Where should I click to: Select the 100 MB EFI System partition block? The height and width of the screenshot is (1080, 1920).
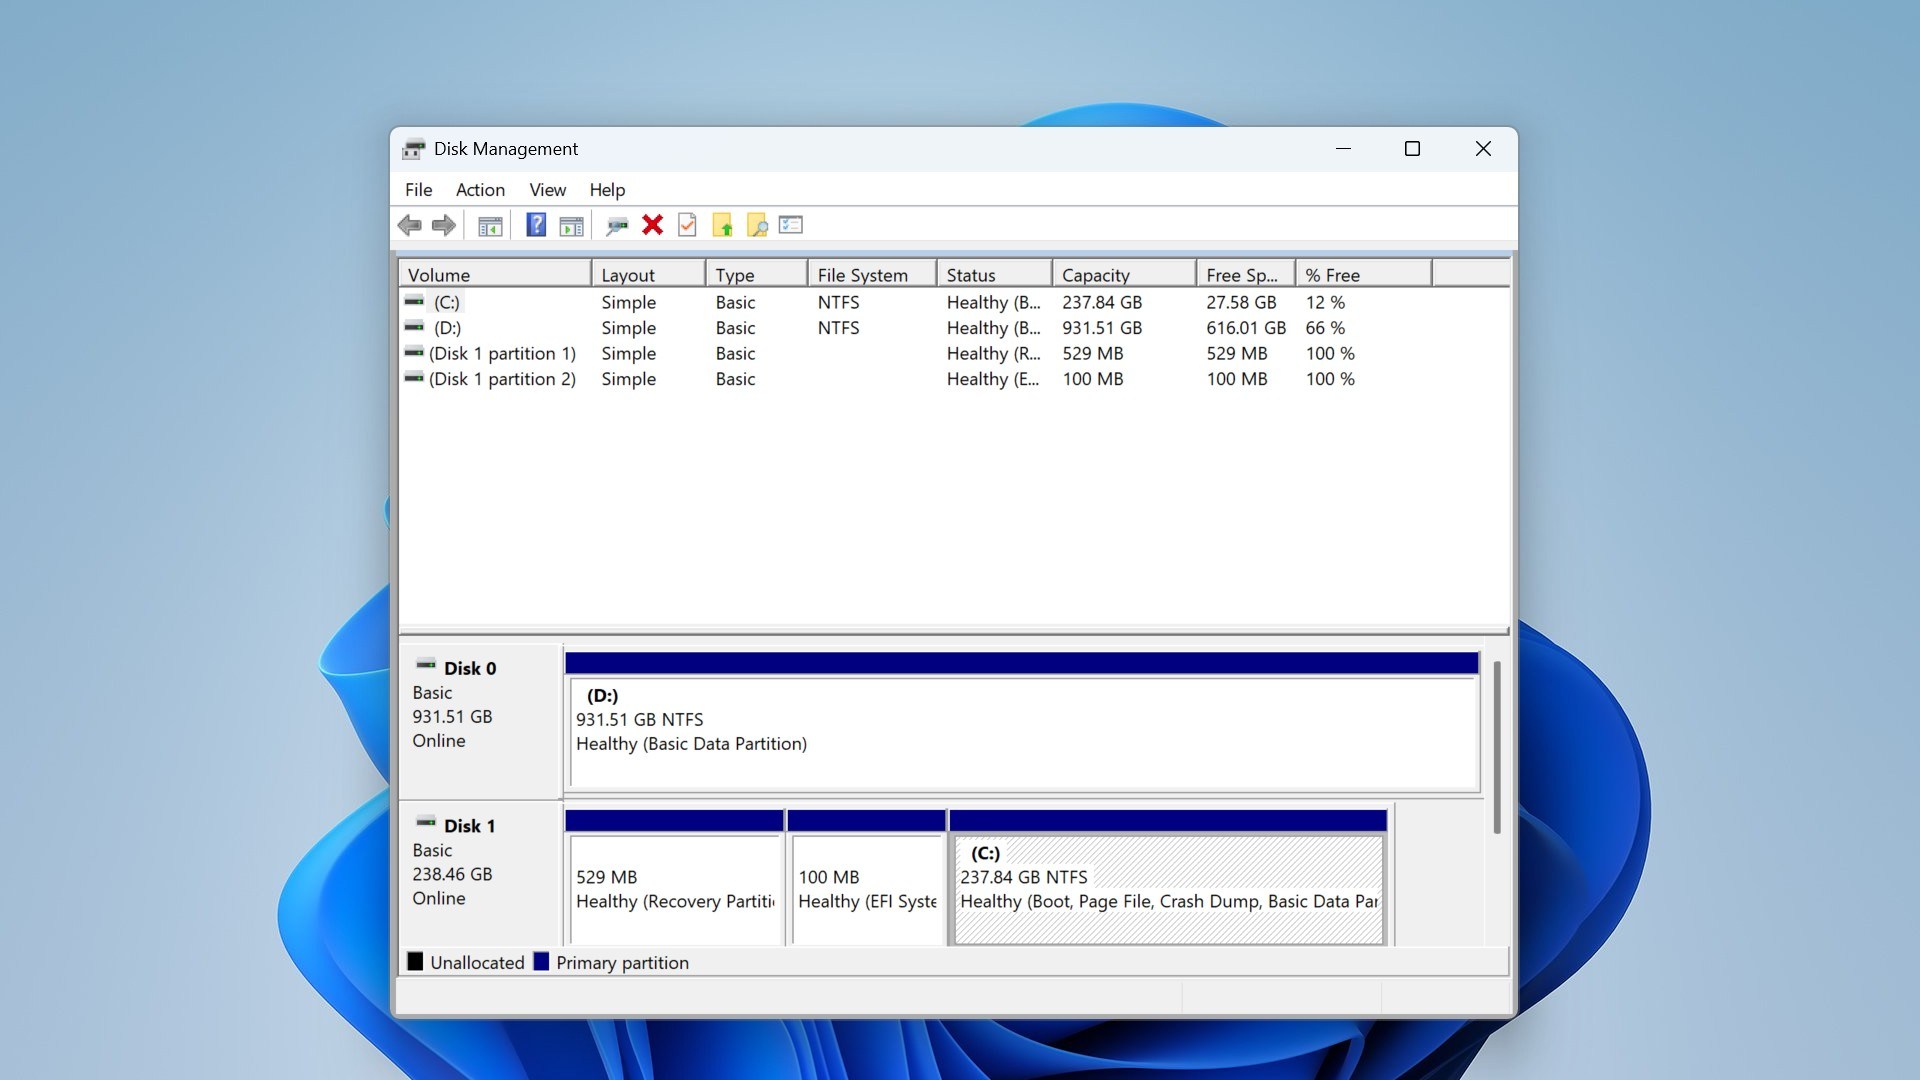click(x=867, y=877)
